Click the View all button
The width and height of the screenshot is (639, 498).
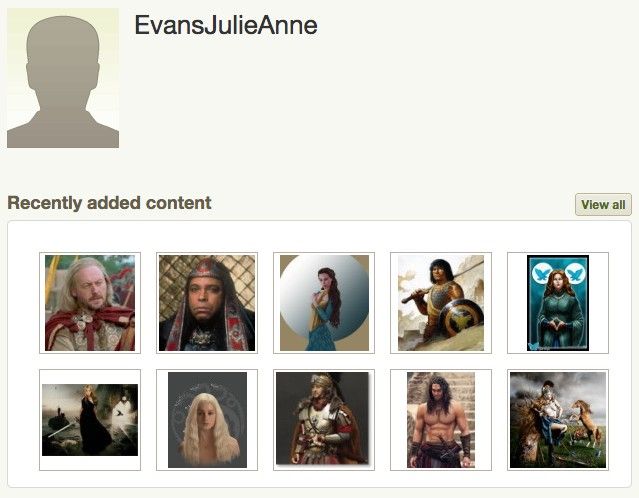603,205
